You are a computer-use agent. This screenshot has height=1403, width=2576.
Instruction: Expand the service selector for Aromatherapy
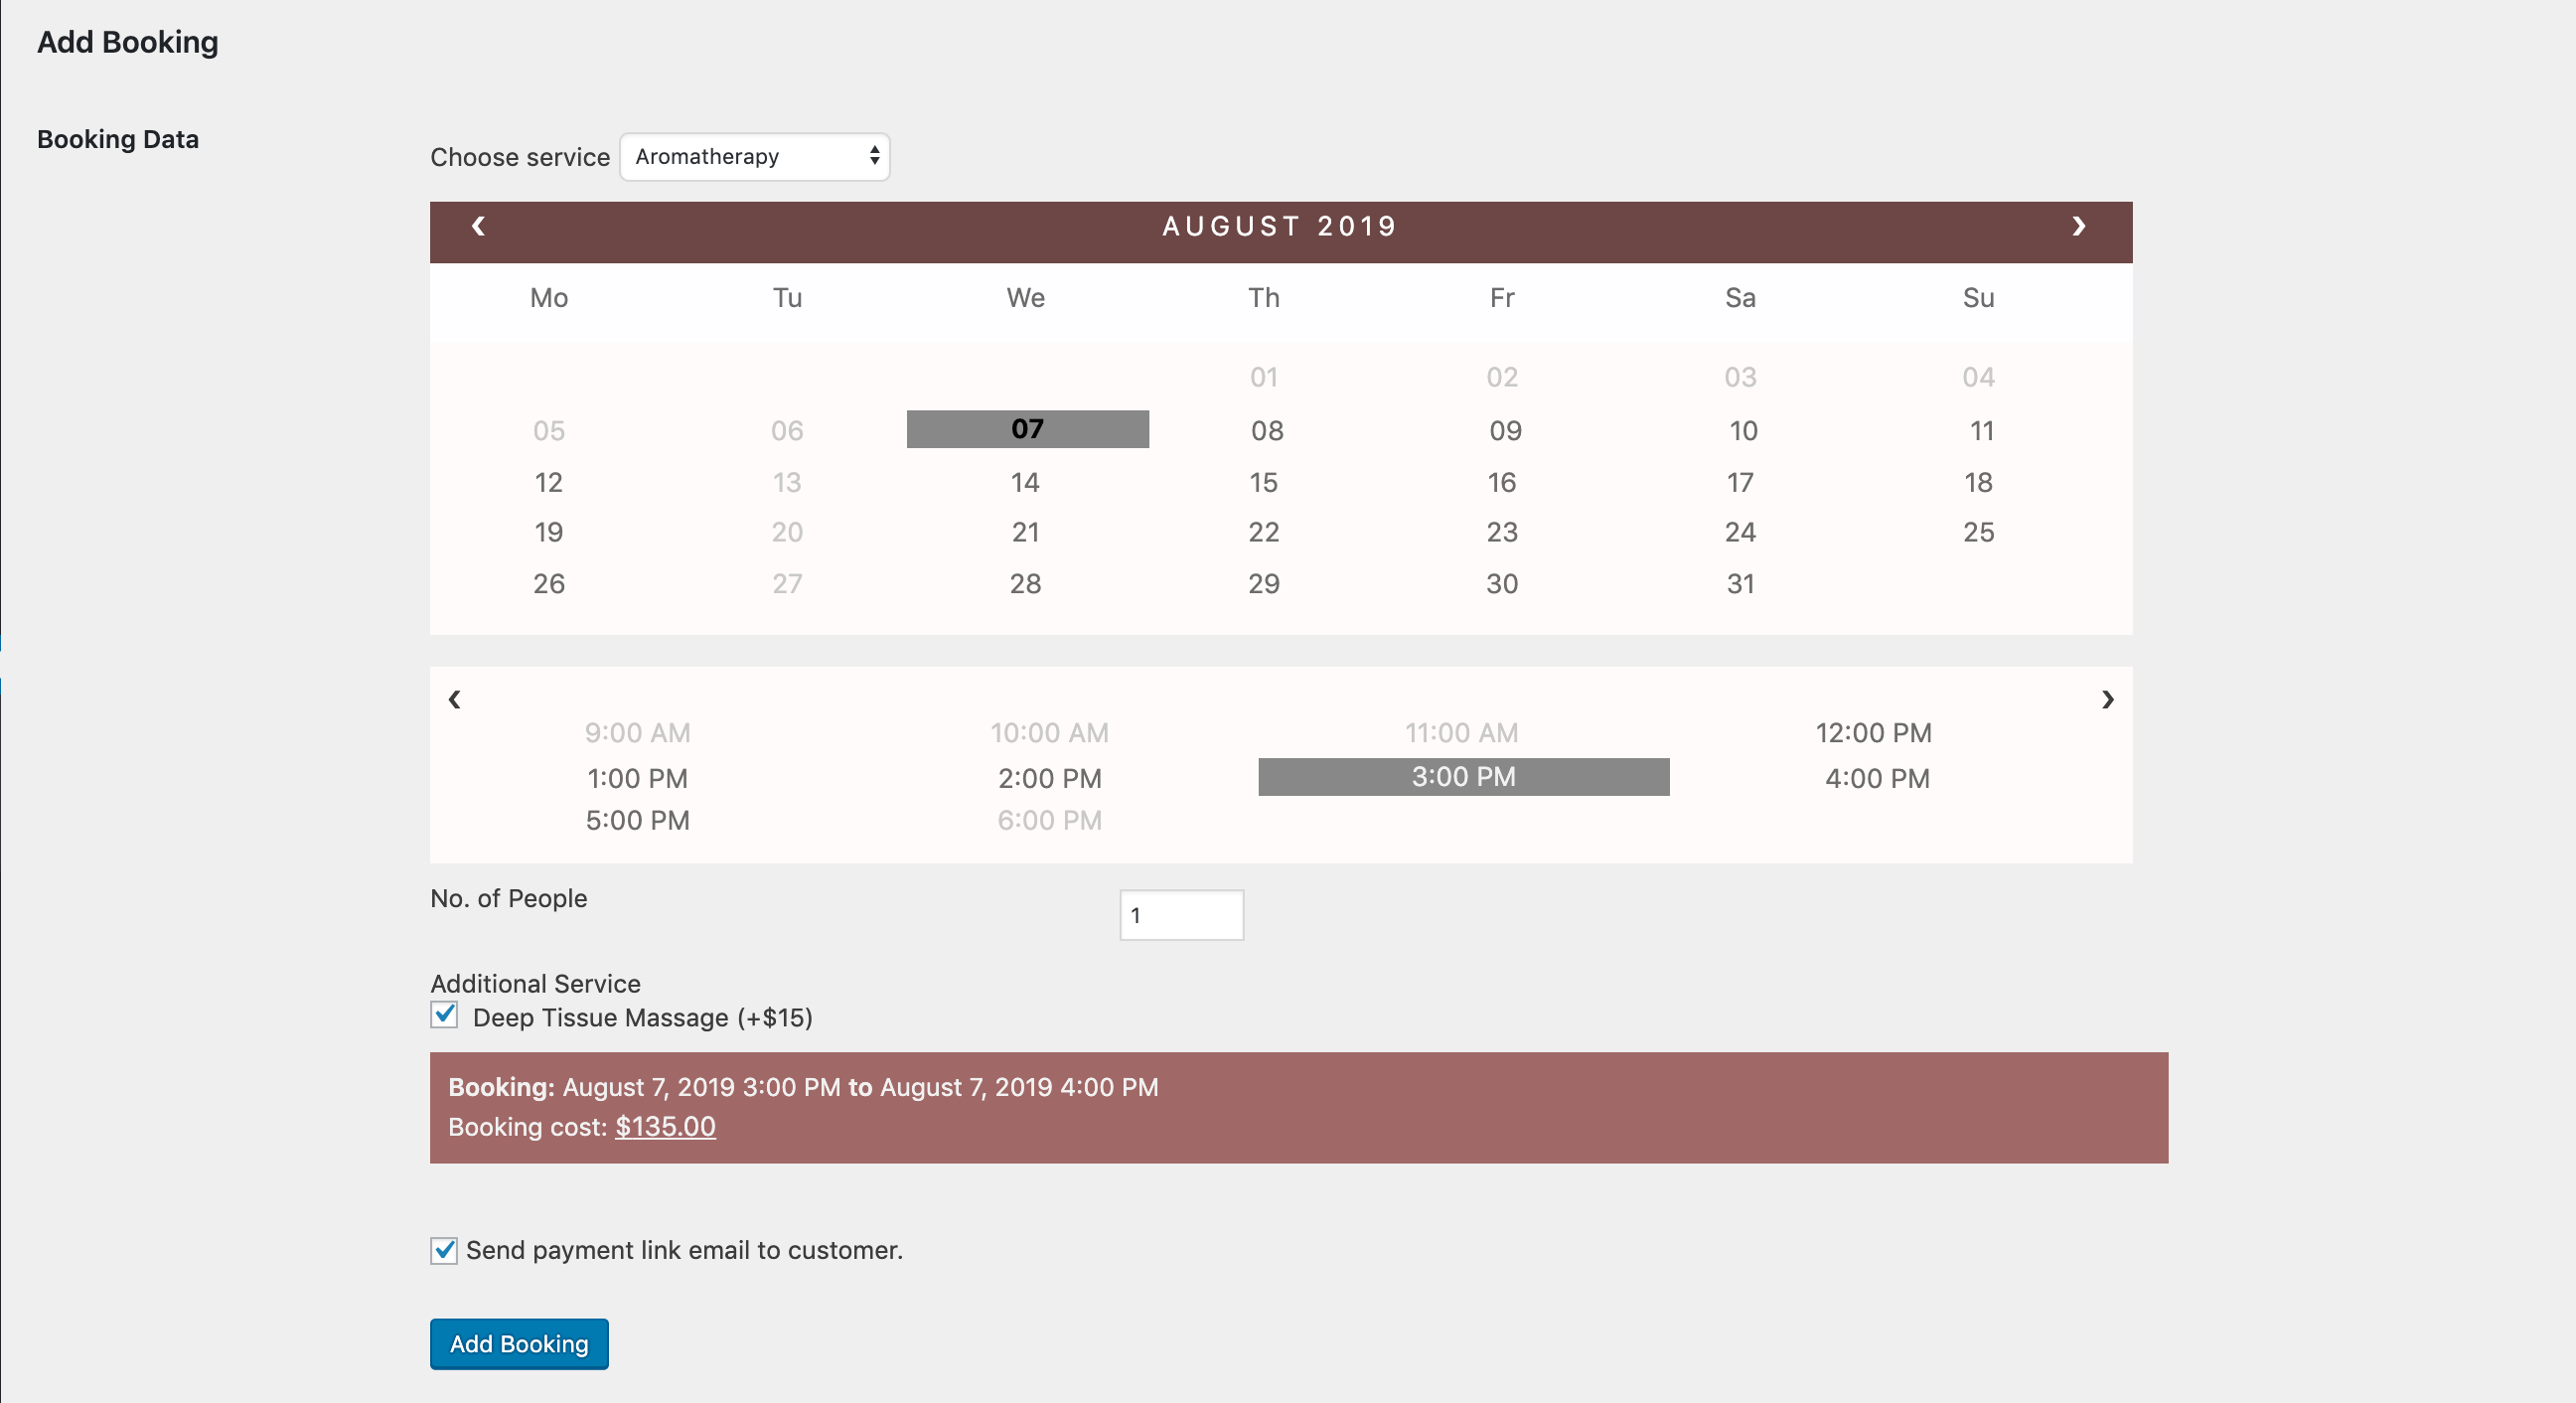tap(753, 156)
